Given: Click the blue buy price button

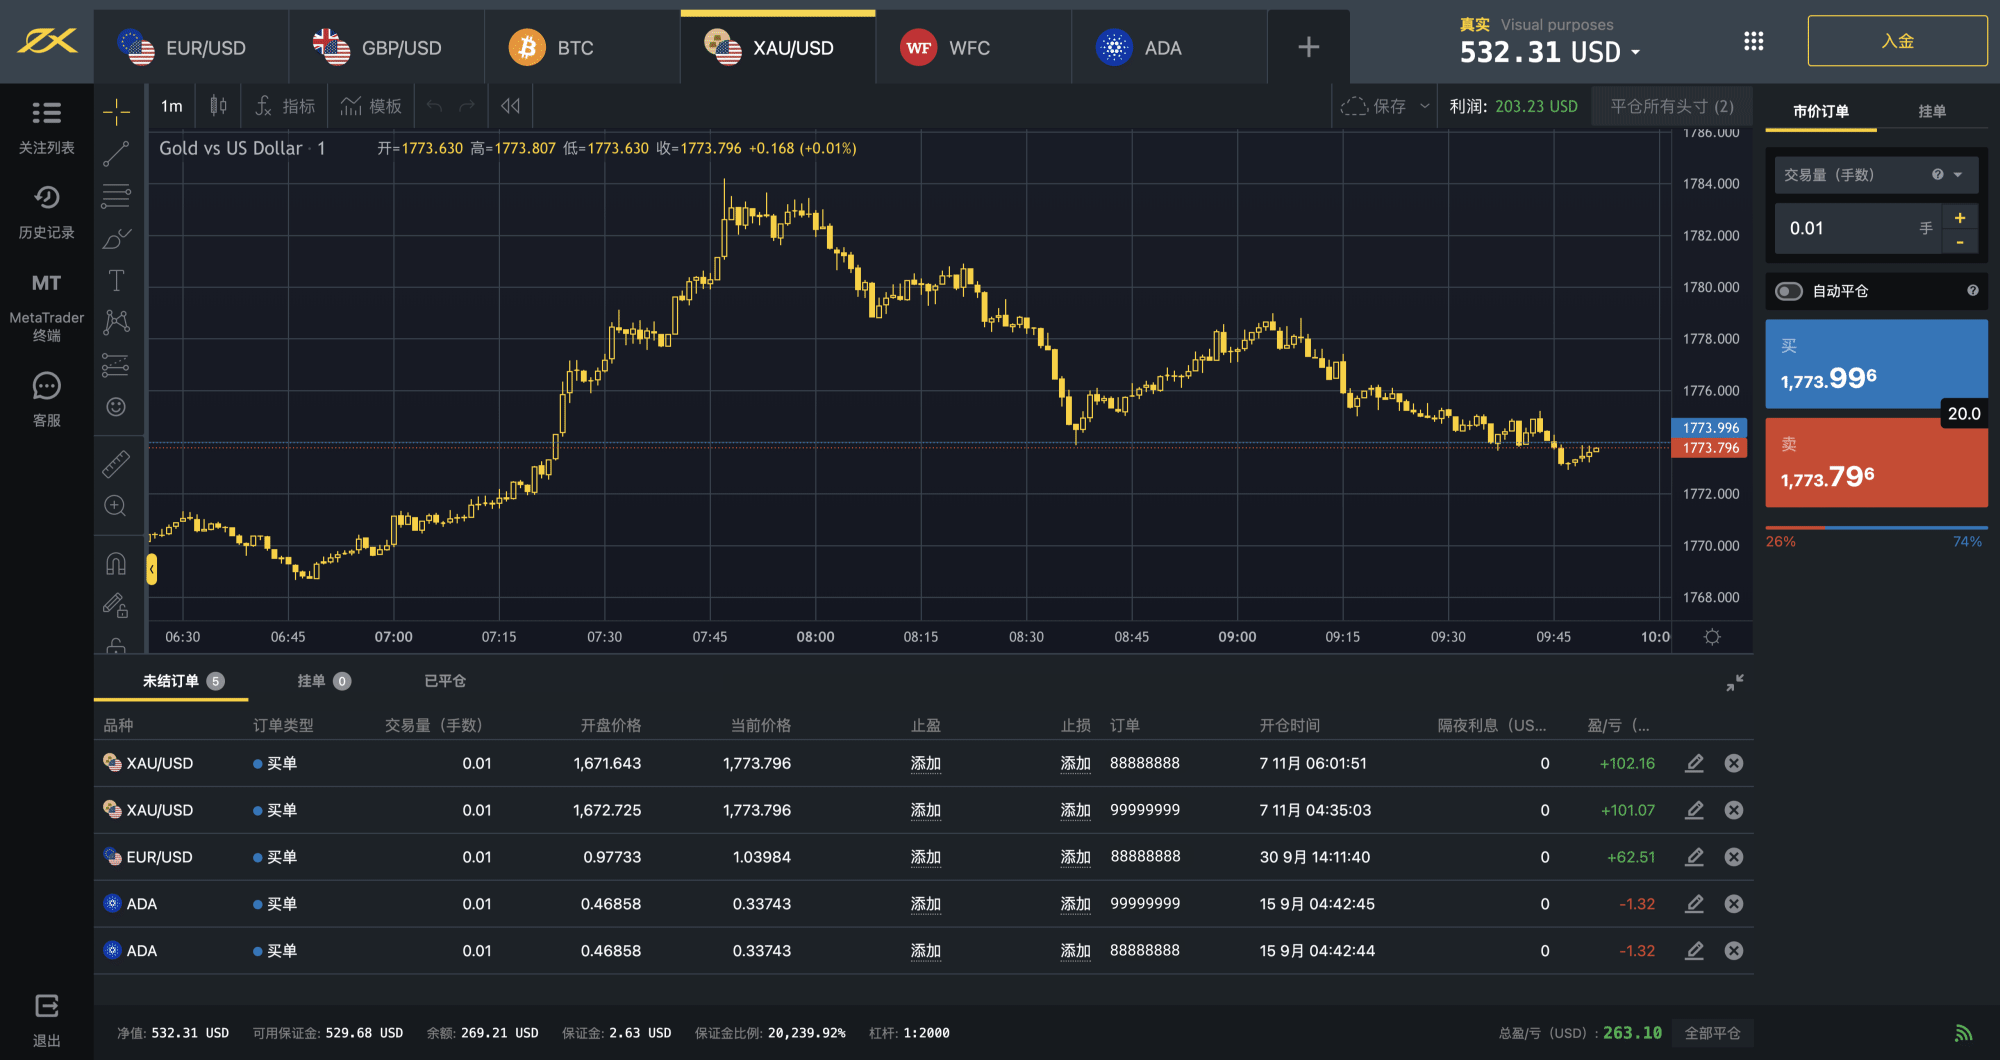Looking at the screenshot, I should coord(1876,364).
